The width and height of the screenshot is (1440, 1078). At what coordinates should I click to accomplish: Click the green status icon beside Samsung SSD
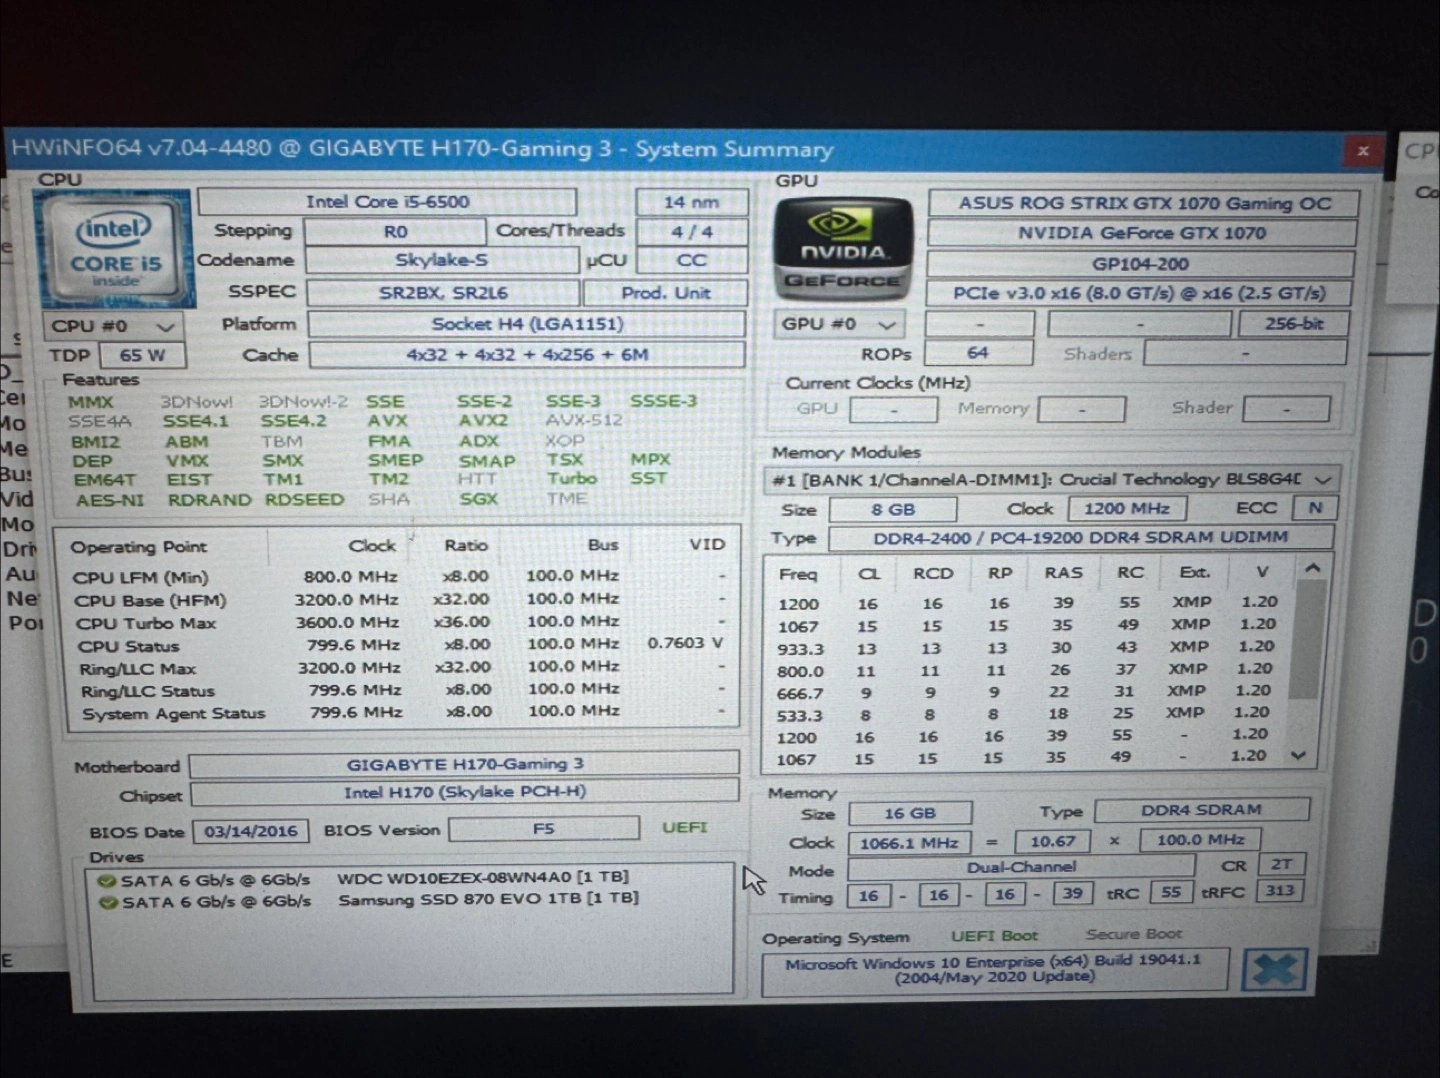[x=107, y=902]
